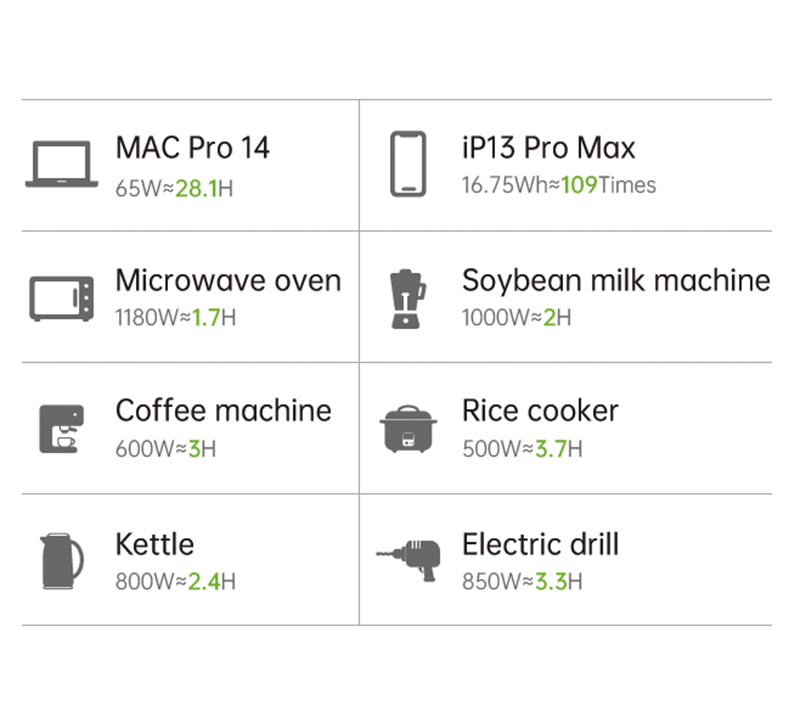Click the iP13 Pro Max heading
Image resolution: width=800 pixels, height=720 pixels.
click(x=548, y=148)
